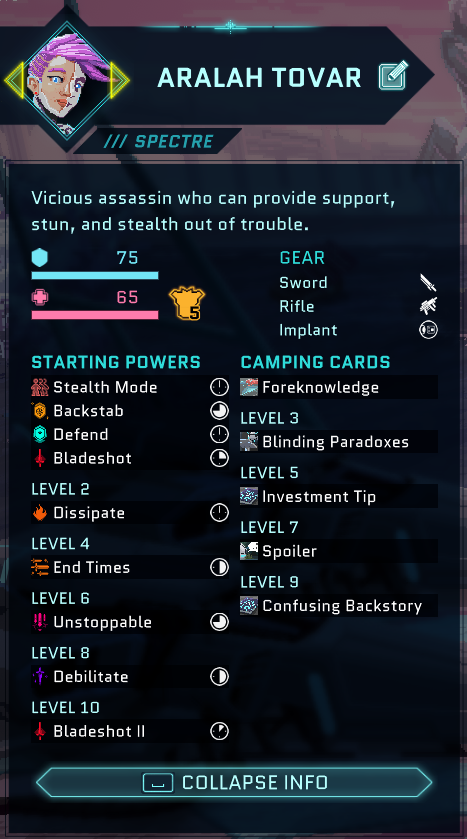Click the edit name pencil icon
The height and width of the screenshot is (839, 467).
click(393, 75)
